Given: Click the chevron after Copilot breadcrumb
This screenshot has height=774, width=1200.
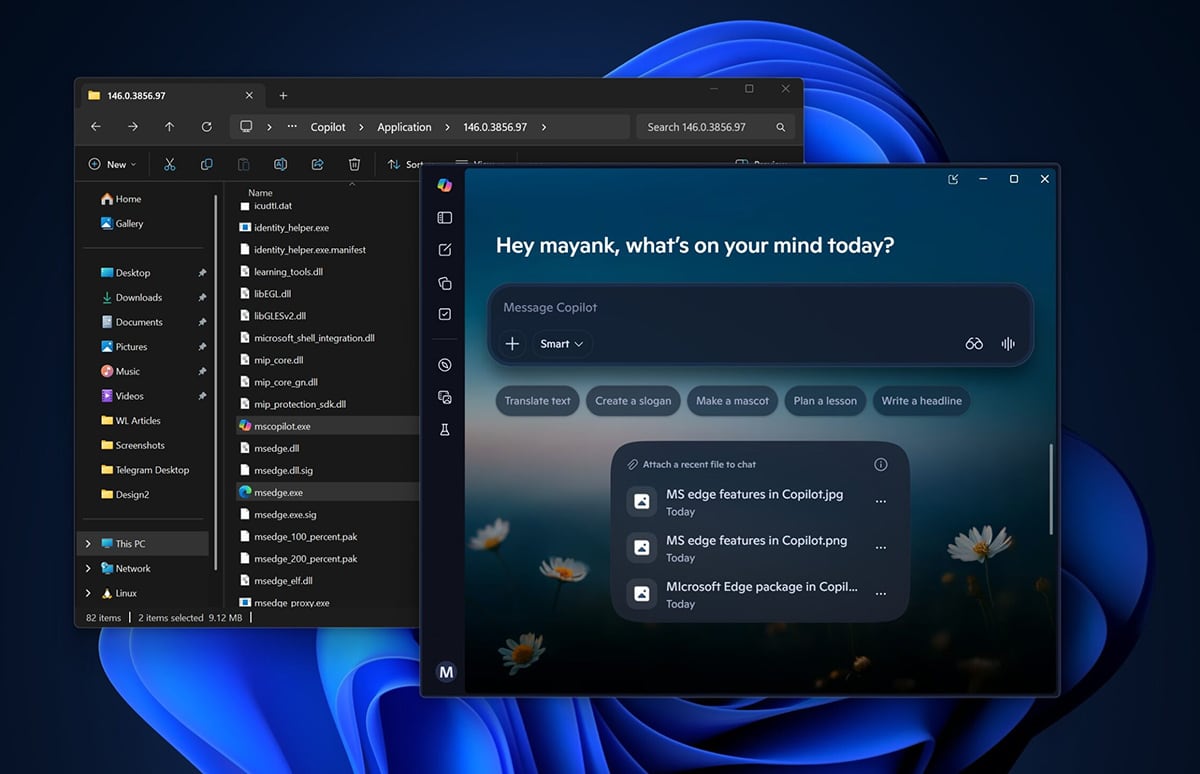Looking at the screenshot, I should click(x=361, y=127).
